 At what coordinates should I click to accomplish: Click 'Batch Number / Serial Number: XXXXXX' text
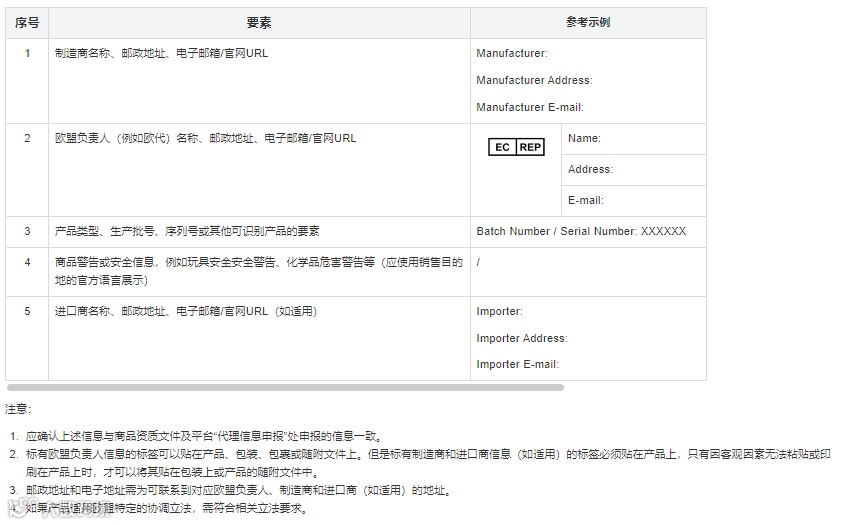(581, 231)
